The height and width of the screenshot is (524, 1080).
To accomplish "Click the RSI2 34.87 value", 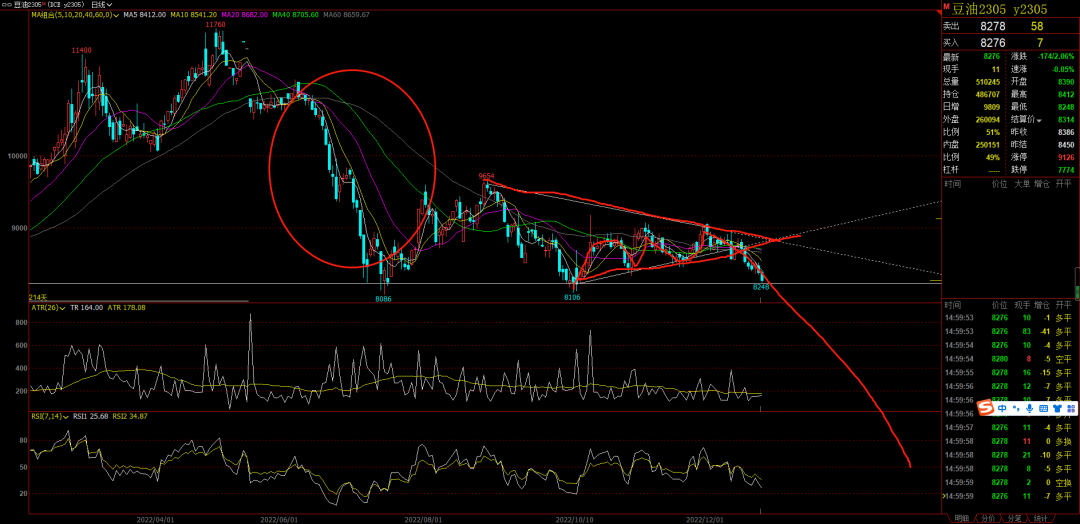I will pos(130,416).
